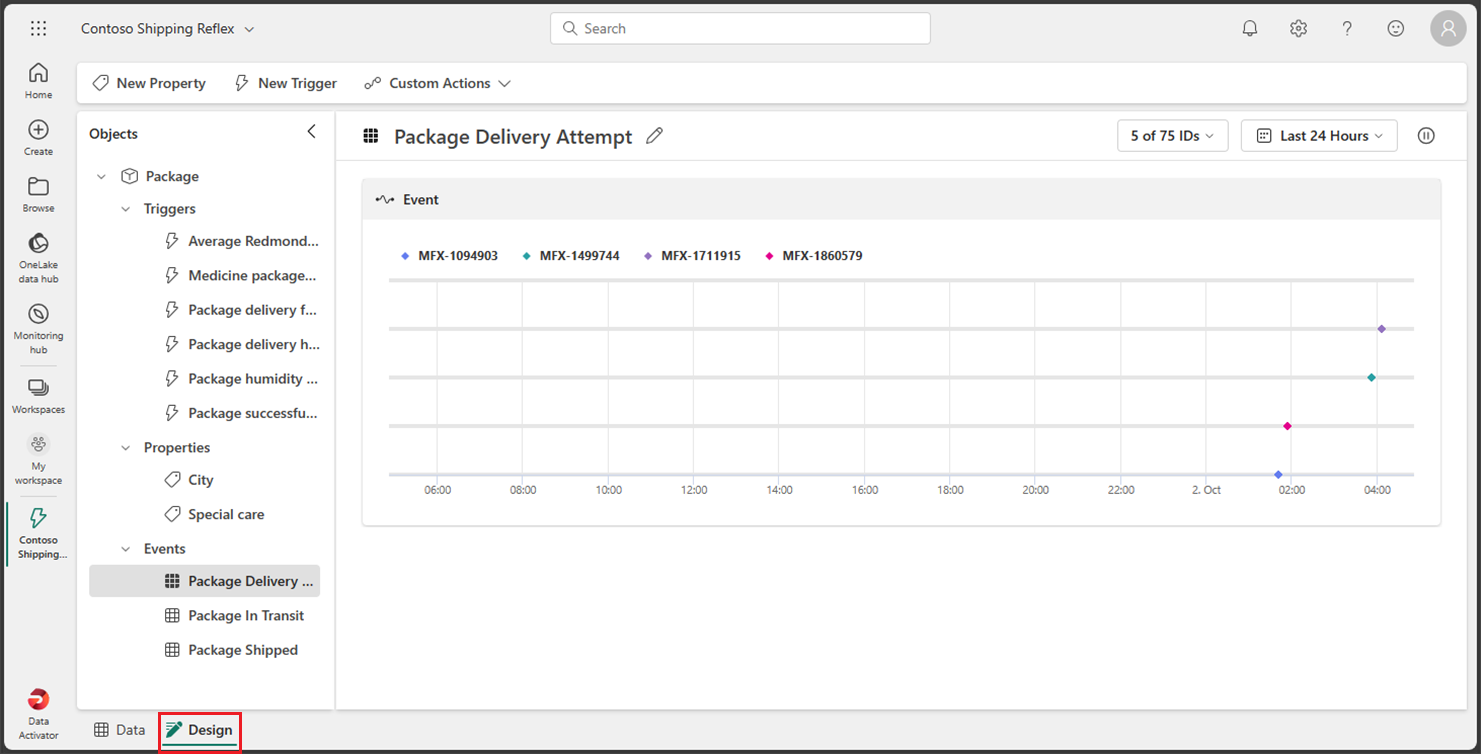Viewport: 1481px width, 754px height.
Task: Switch to the Data tab
Action: coord(120,730)
